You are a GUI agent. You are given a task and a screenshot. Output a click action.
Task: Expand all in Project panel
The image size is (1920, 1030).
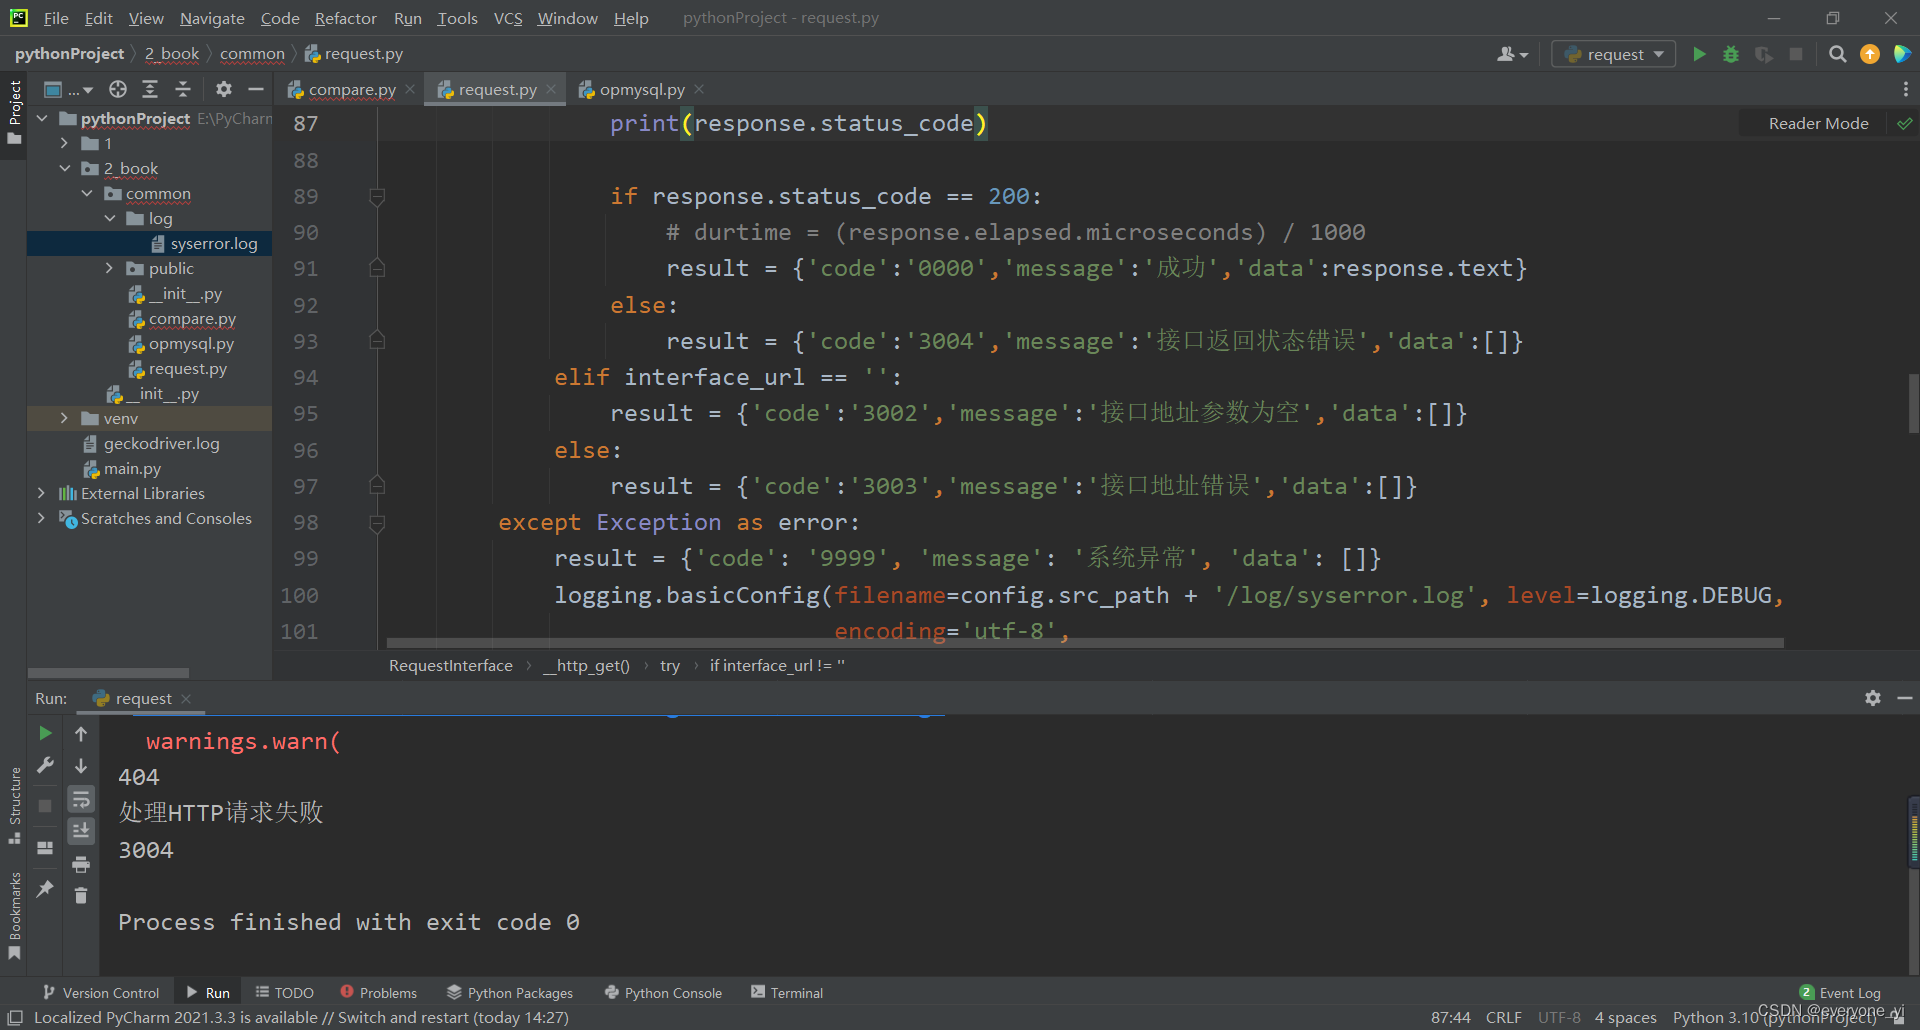(150, 89)
